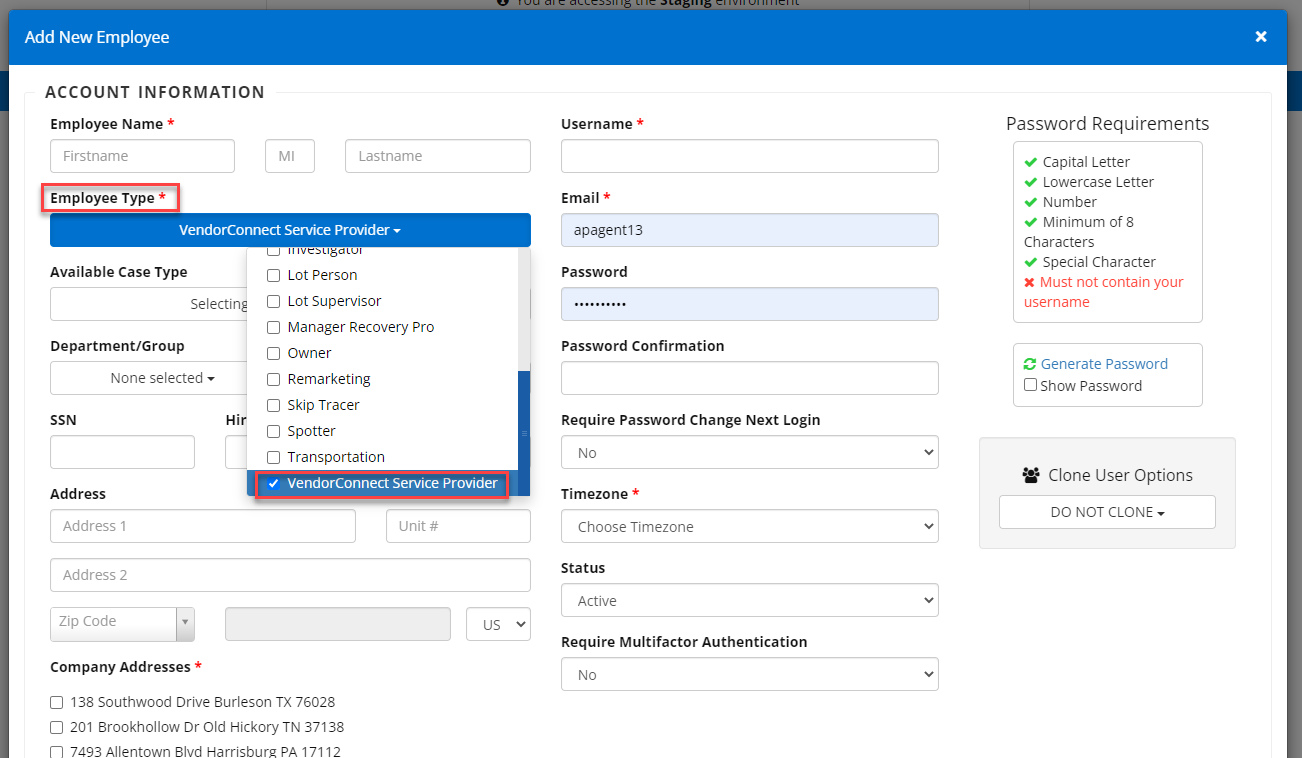Toggle the Show Password checkbox

click(x=1030, y=385)
